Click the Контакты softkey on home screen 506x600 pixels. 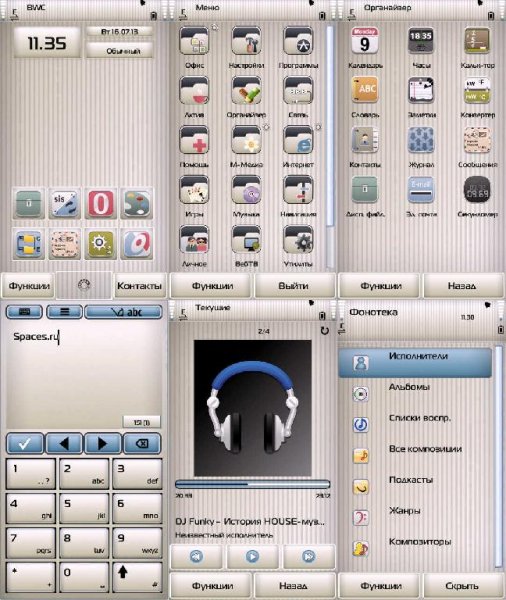point(140,285)
